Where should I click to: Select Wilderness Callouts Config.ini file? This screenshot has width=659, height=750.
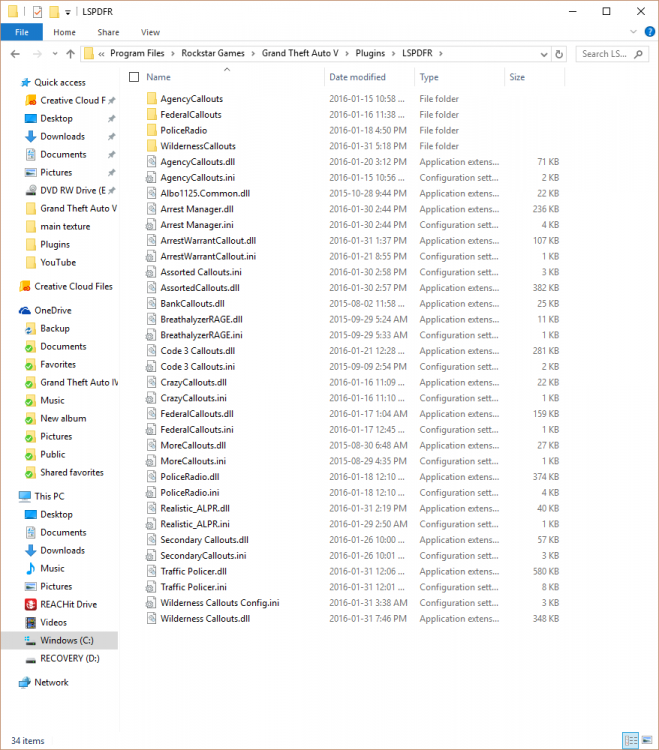pyautogui.click(x=220, y=603)
